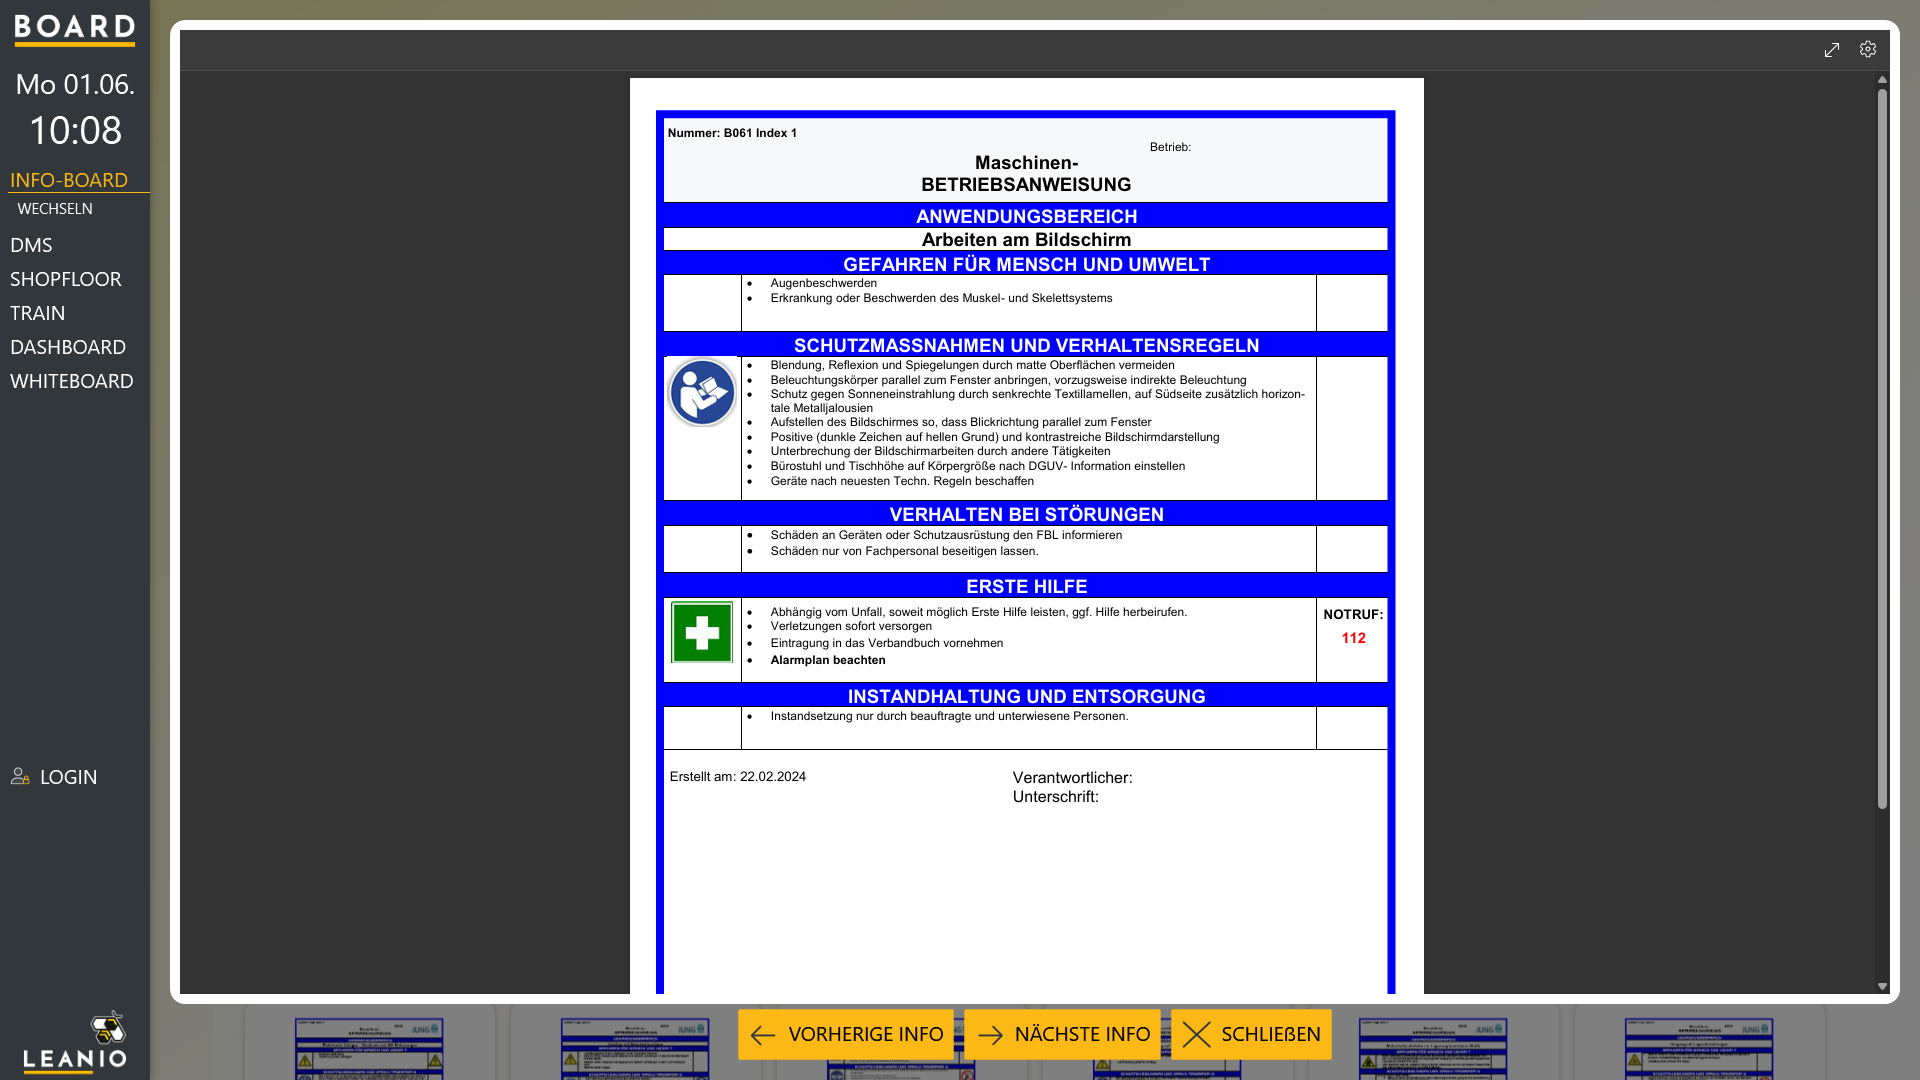This screenshot has width=1920, height=1080.
Task: Click the LEANIO bee logo
Action: (75, 1040)
